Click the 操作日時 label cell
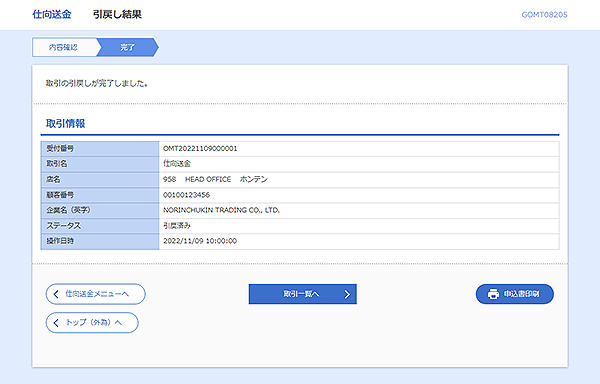 [x=100, y=241]
